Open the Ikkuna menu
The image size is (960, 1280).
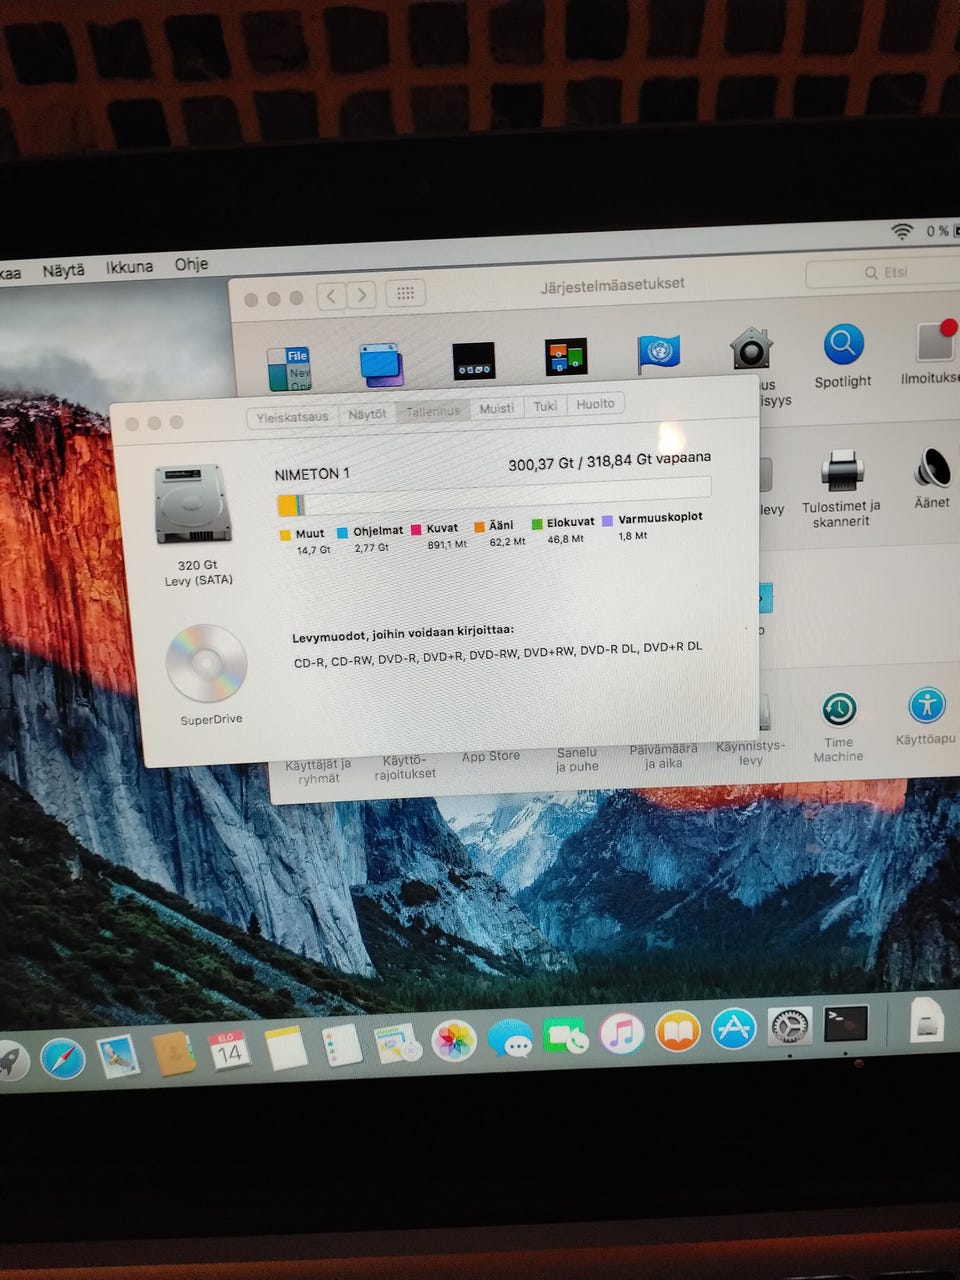[x=130, y=267]
